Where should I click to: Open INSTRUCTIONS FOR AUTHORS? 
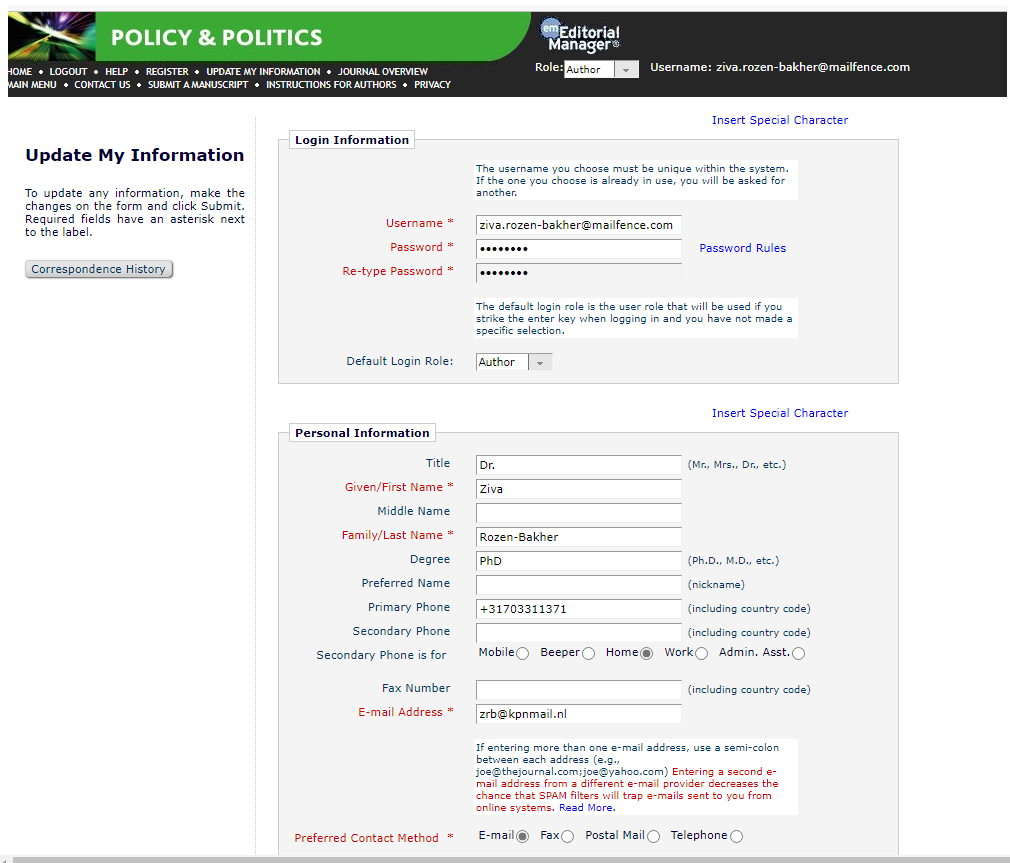click(331, 84)
